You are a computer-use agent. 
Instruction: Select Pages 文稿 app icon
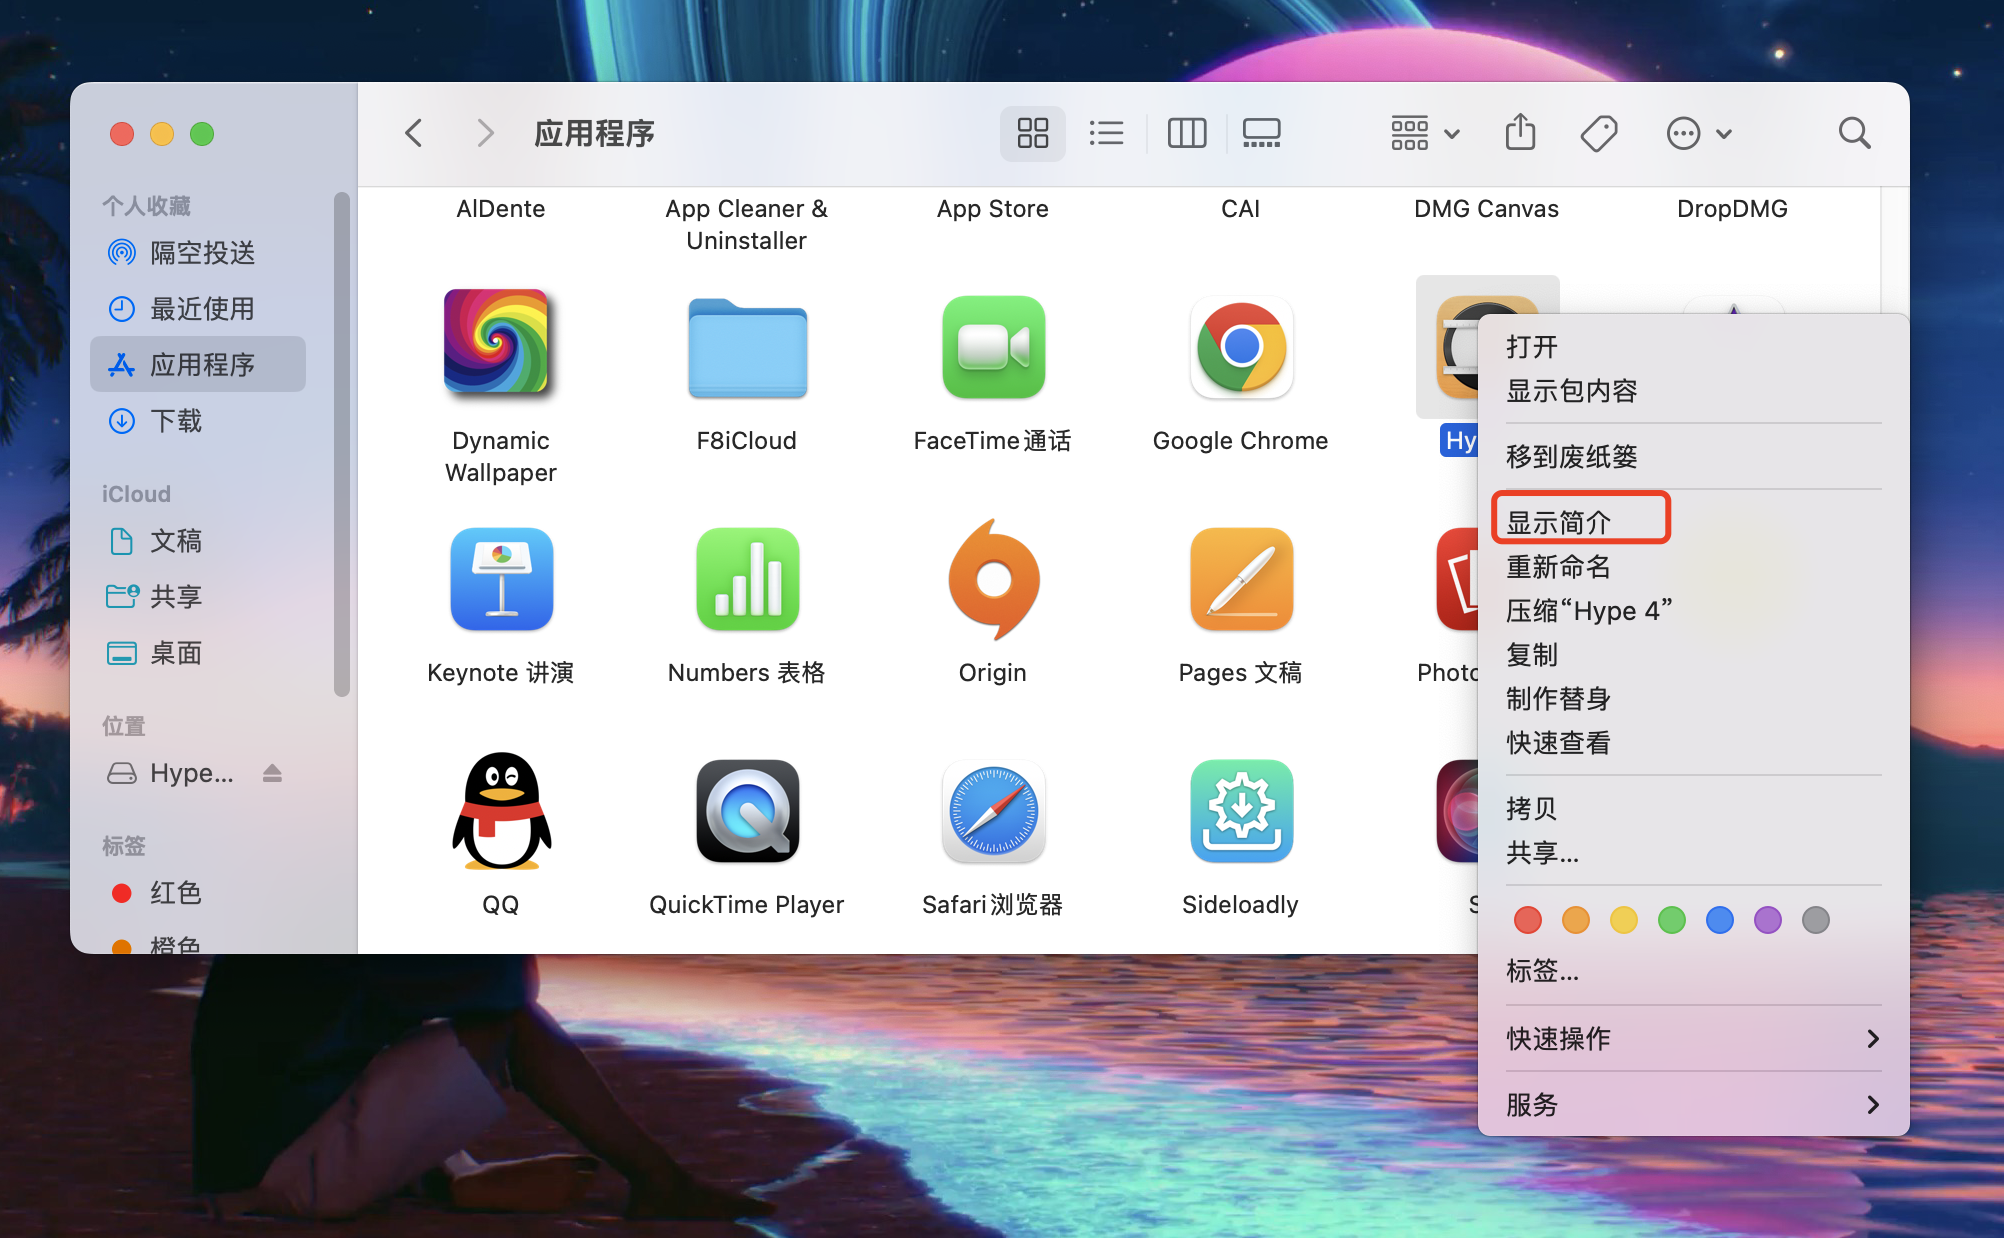(x=1241, y=579)
